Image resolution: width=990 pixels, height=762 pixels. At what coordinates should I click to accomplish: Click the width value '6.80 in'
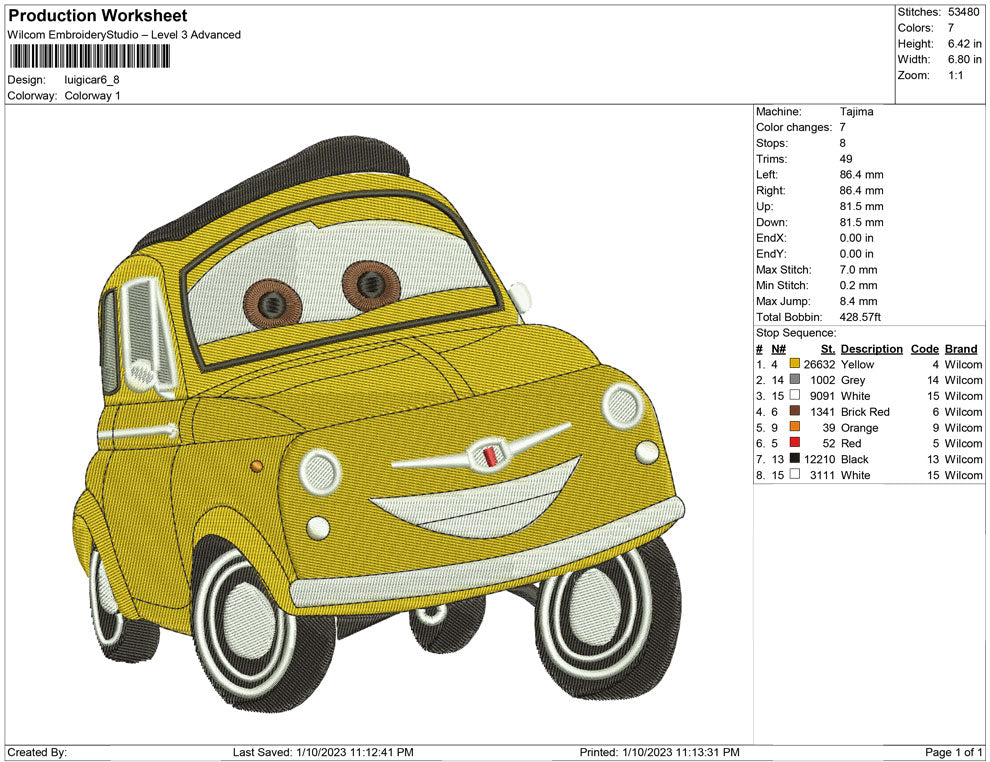[964, 59]
